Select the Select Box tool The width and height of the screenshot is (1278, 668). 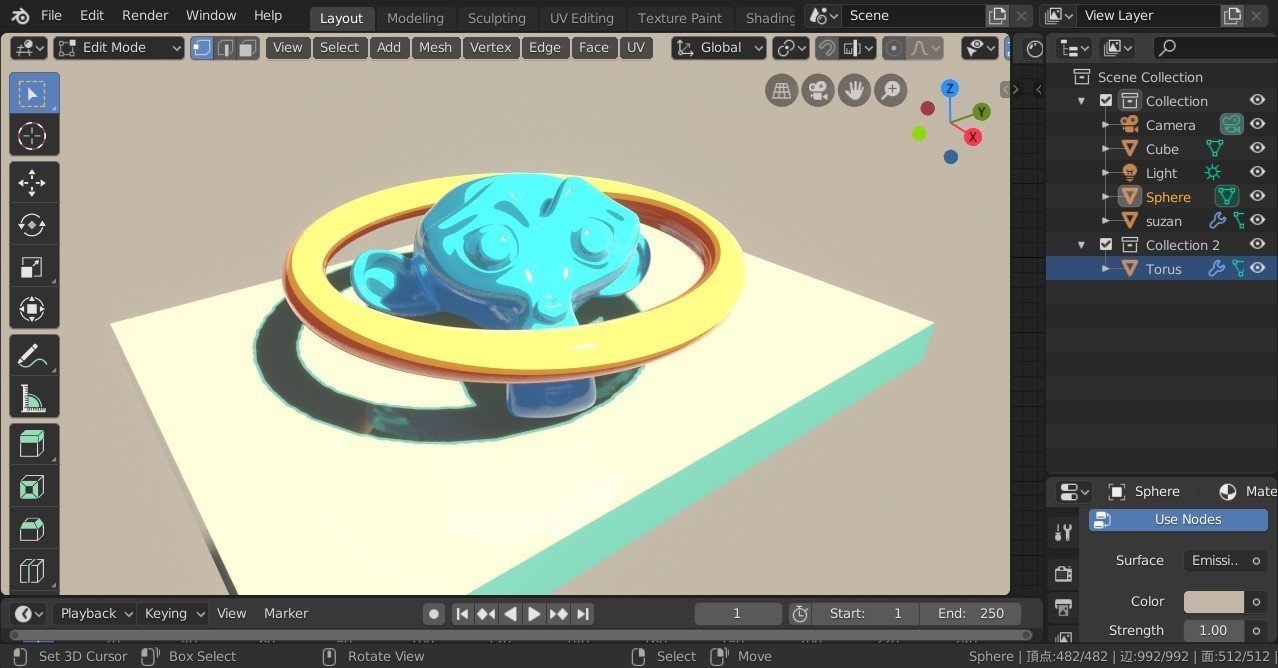coord(34,94)
